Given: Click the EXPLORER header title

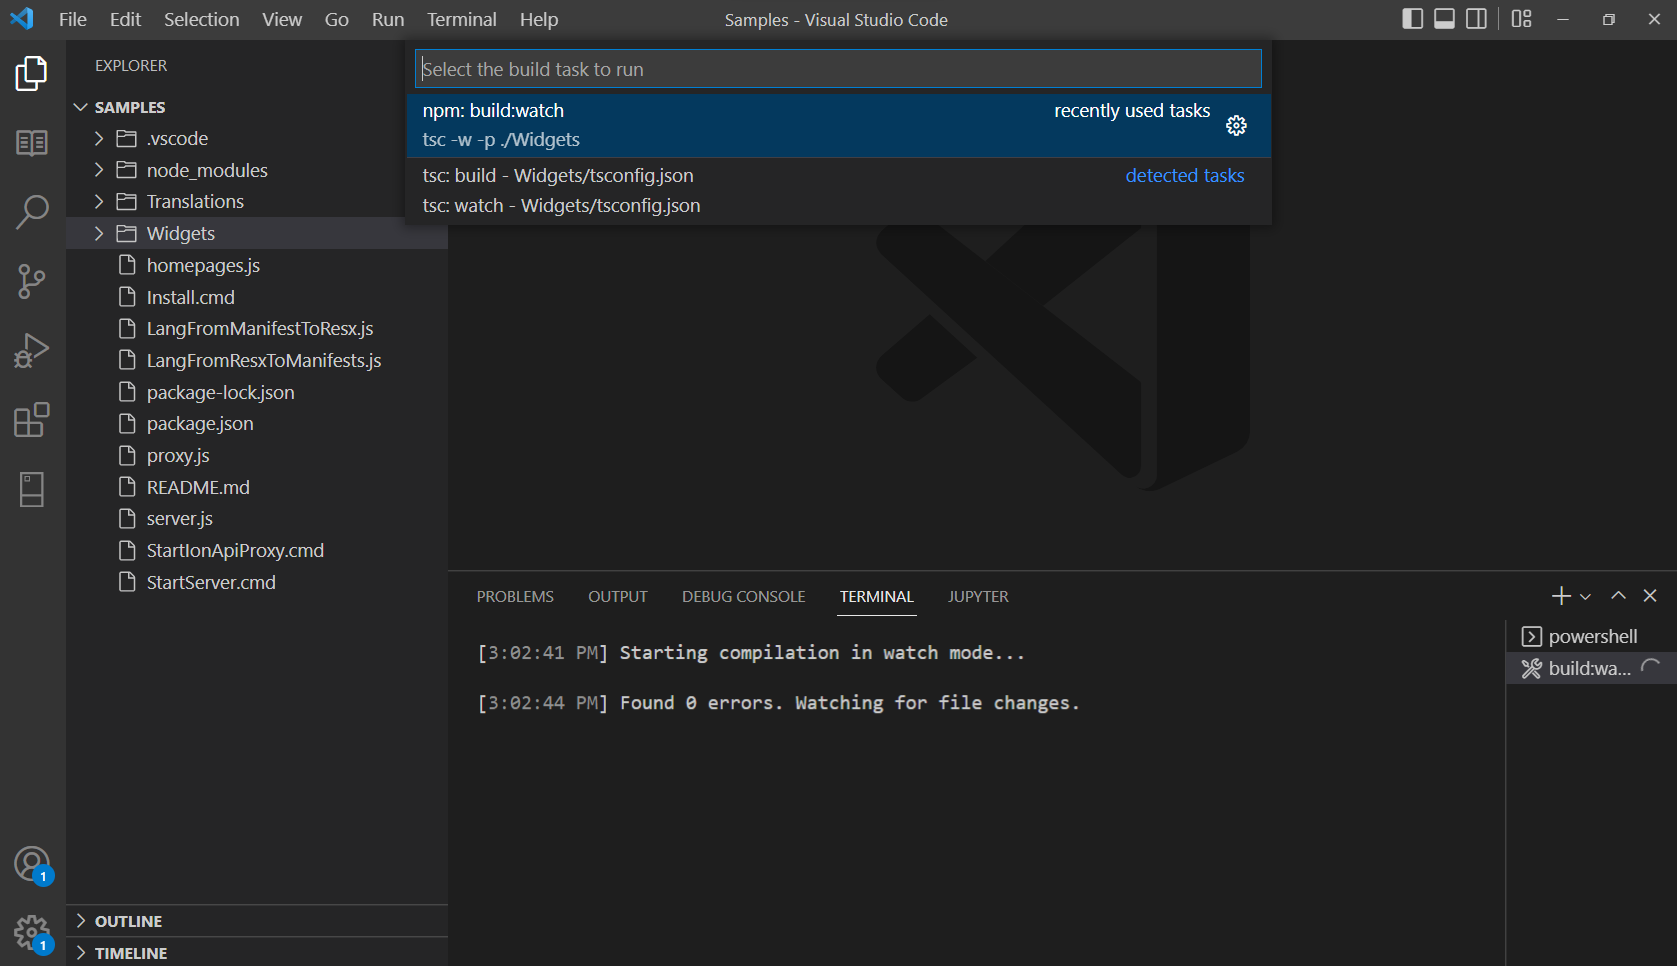Looking at the screenshot, I should click(131, 65).
